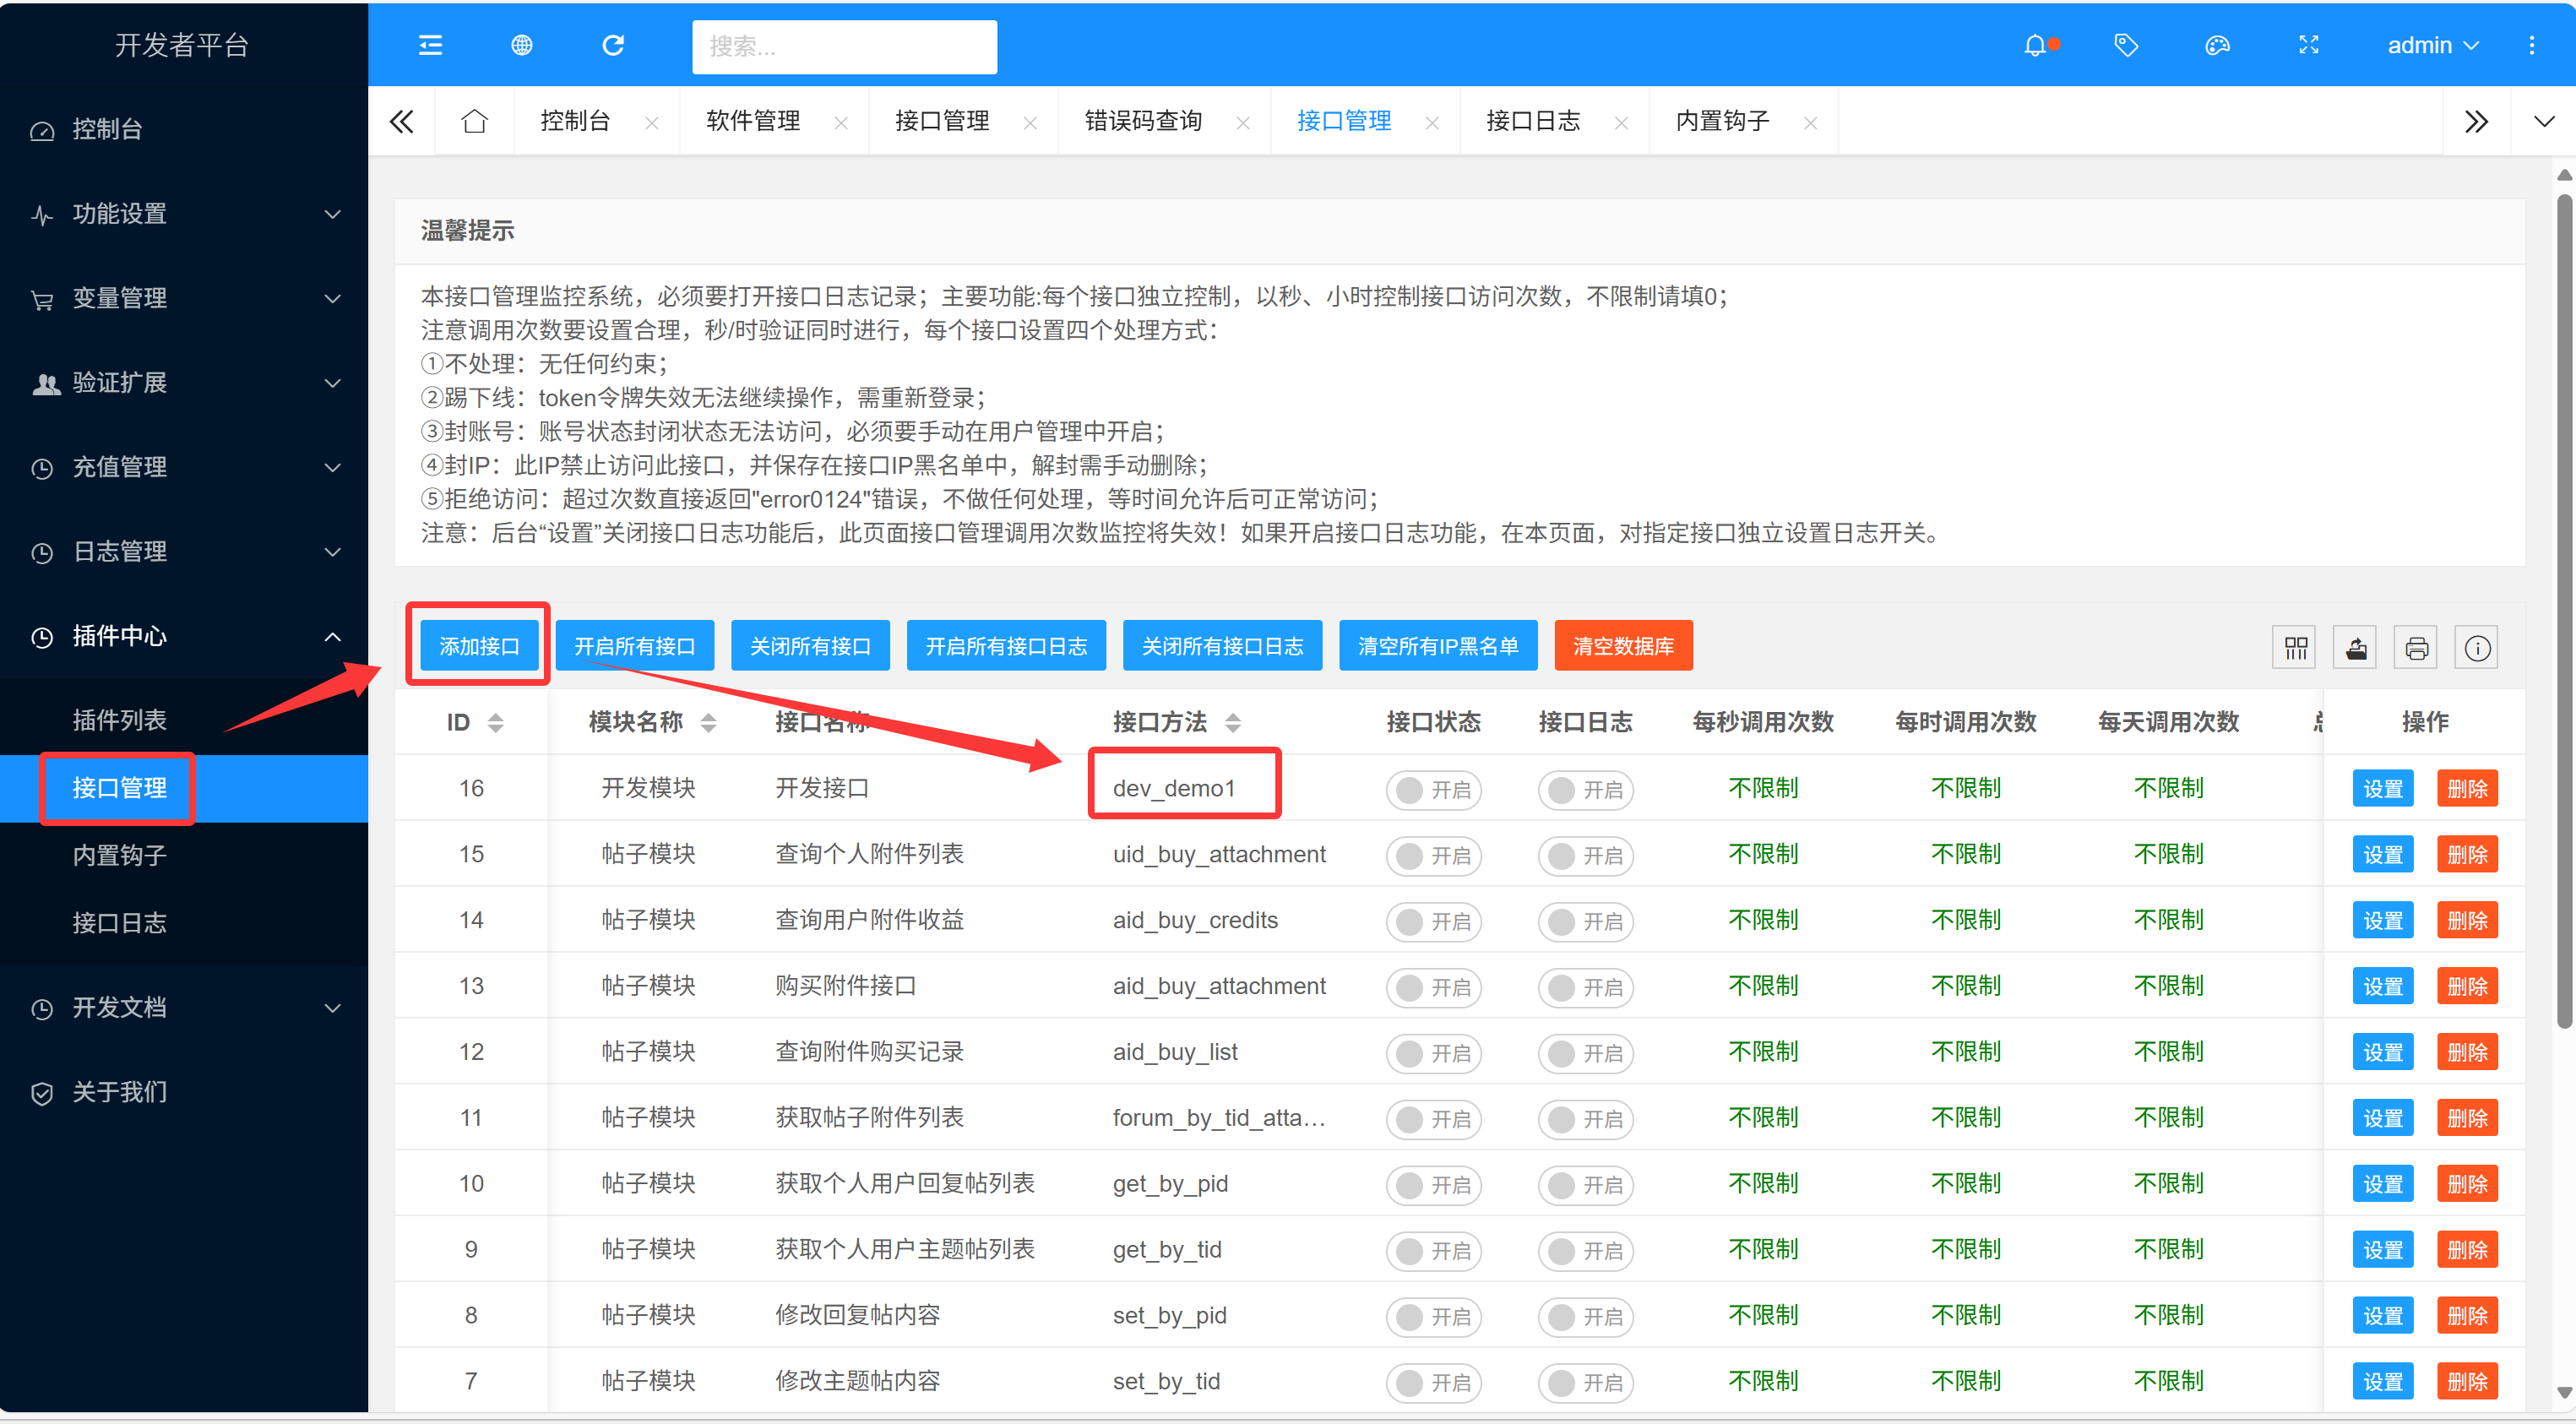2576x1424 pixels.
Task: Open the admin user dropdown
Action: point(2432,45)
